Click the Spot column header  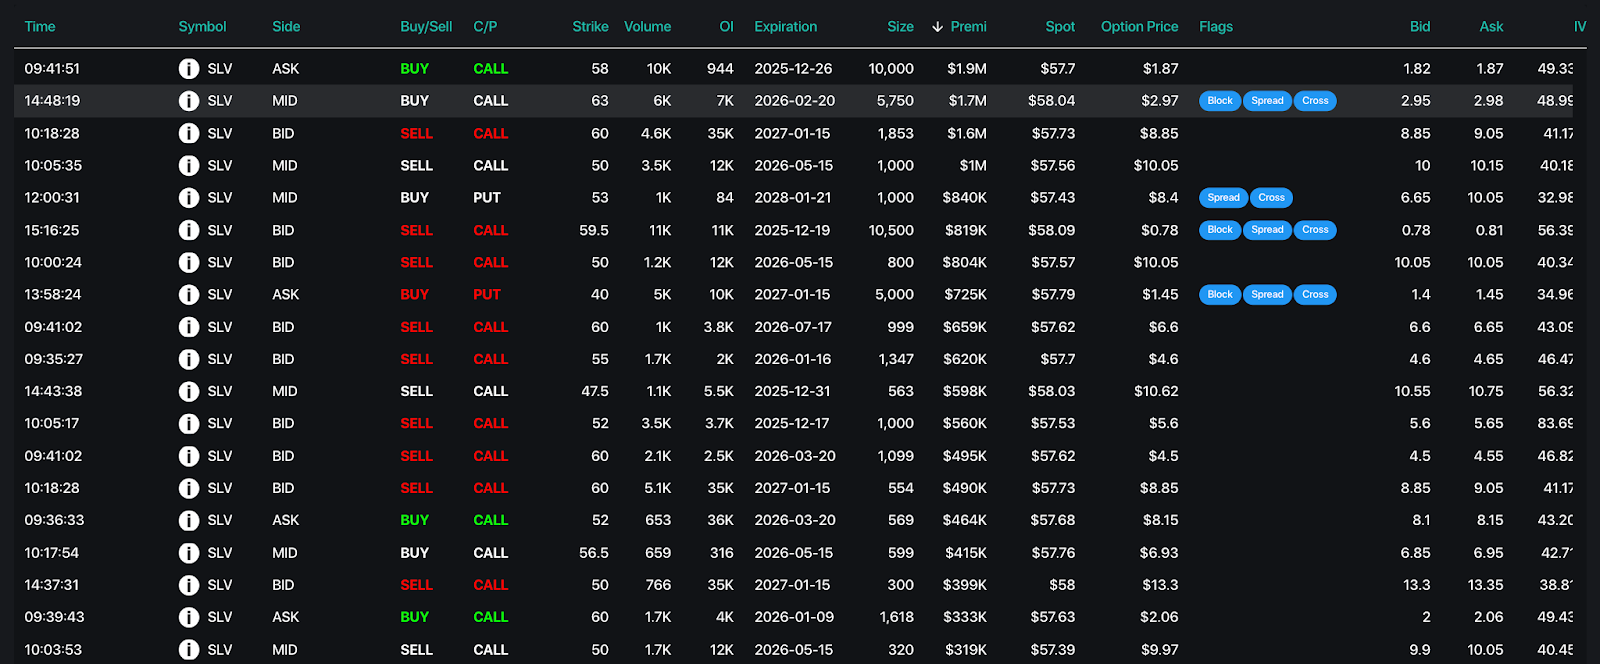point(1060,27)
